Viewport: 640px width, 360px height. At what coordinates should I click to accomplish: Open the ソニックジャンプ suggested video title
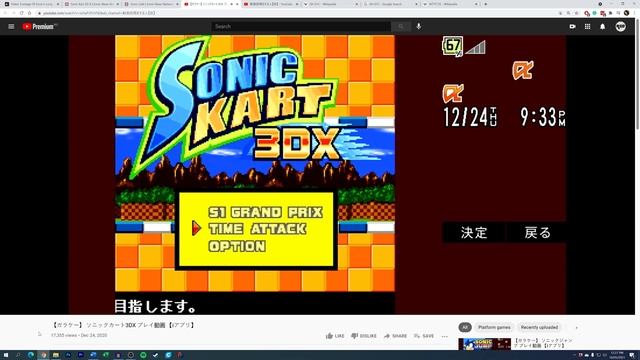(543, 343)
